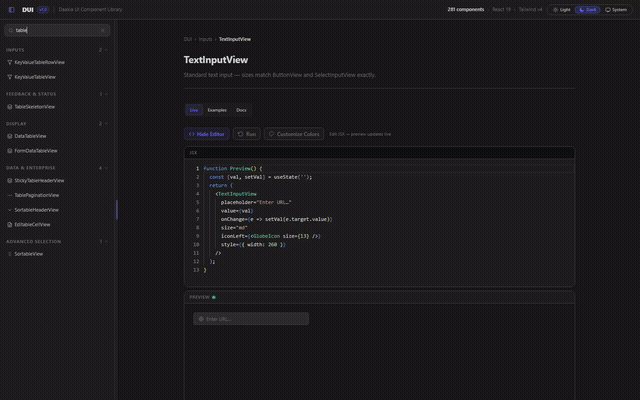Click the magnifier icon in the search box

click(11, 30)
